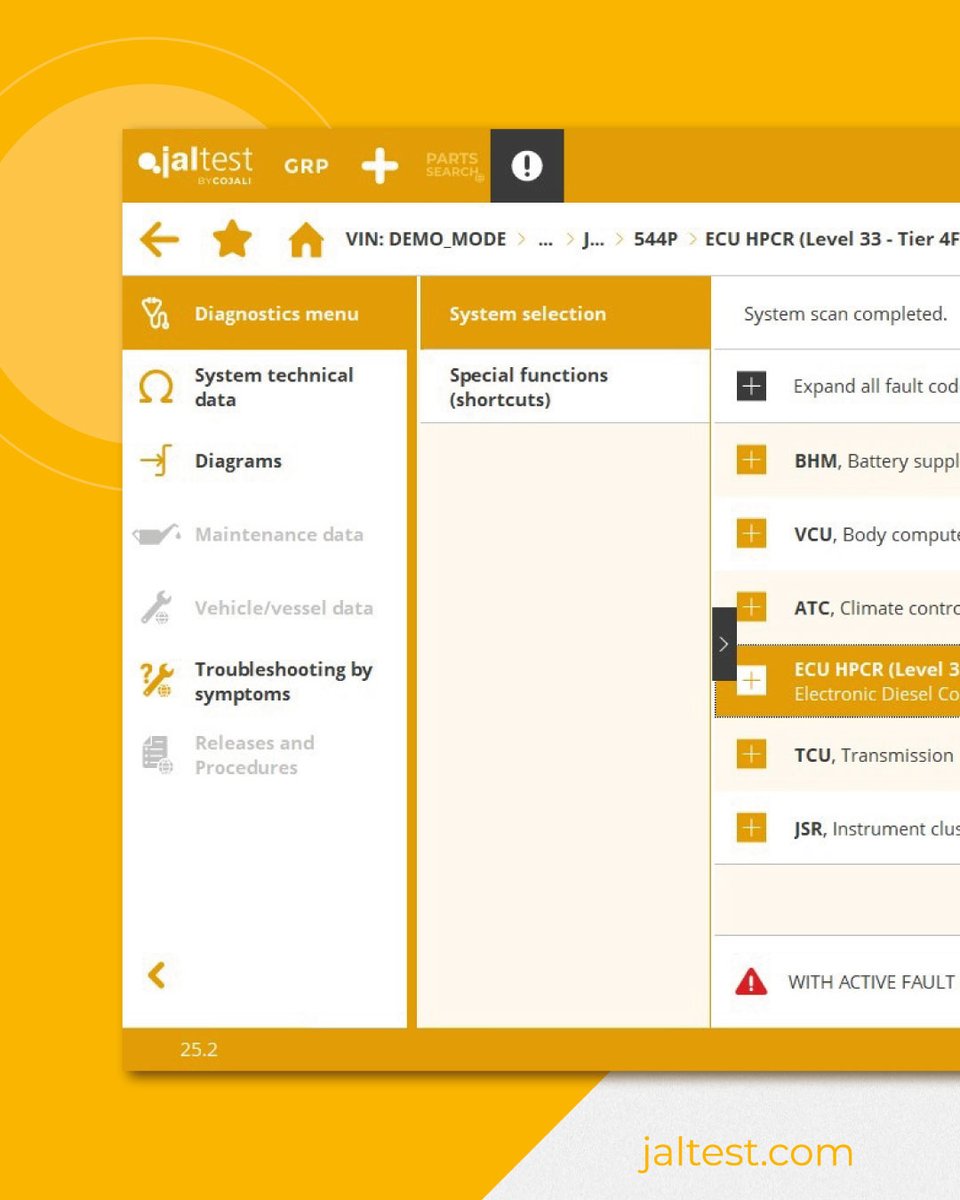Expand the ECU HPCR row
Viewport: 960px width, 1200px height.
pos(751,681)
